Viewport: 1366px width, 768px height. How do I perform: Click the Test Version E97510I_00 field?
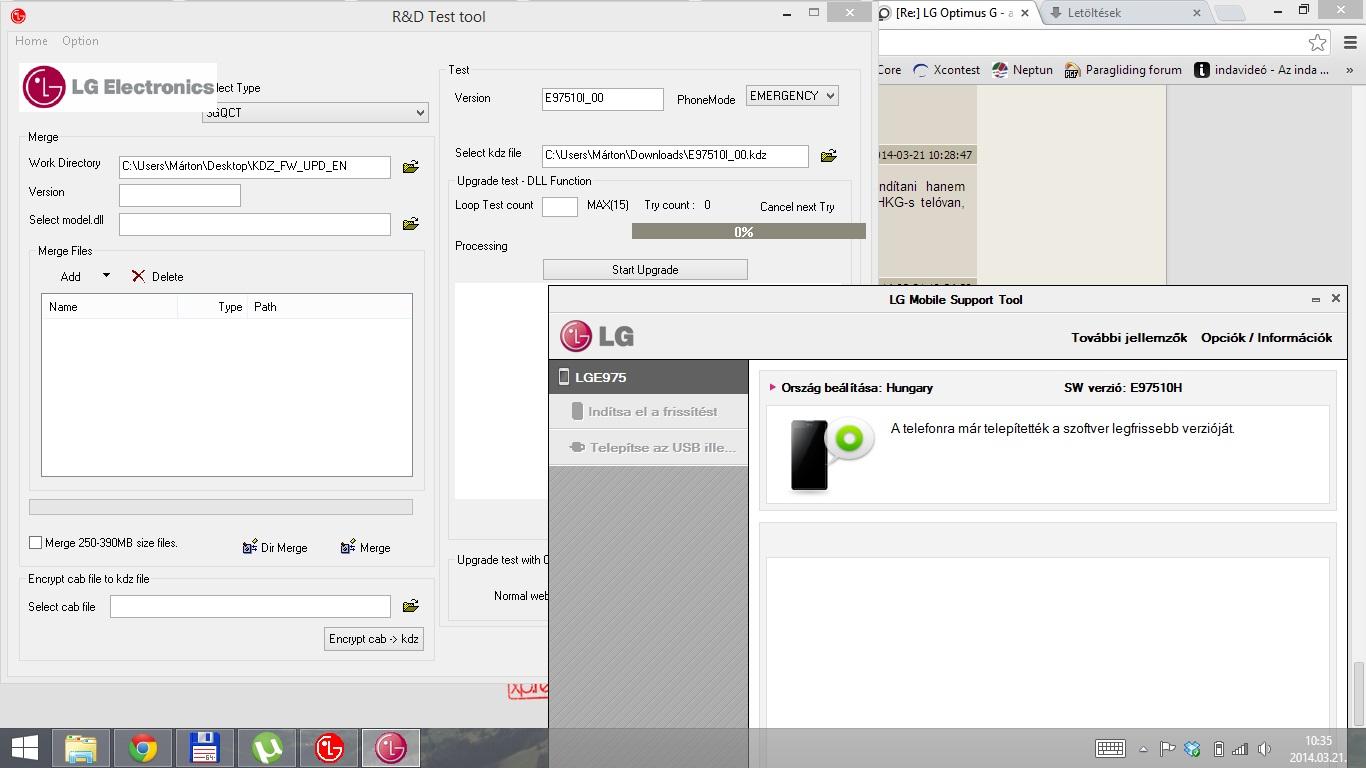pos(603,99)
